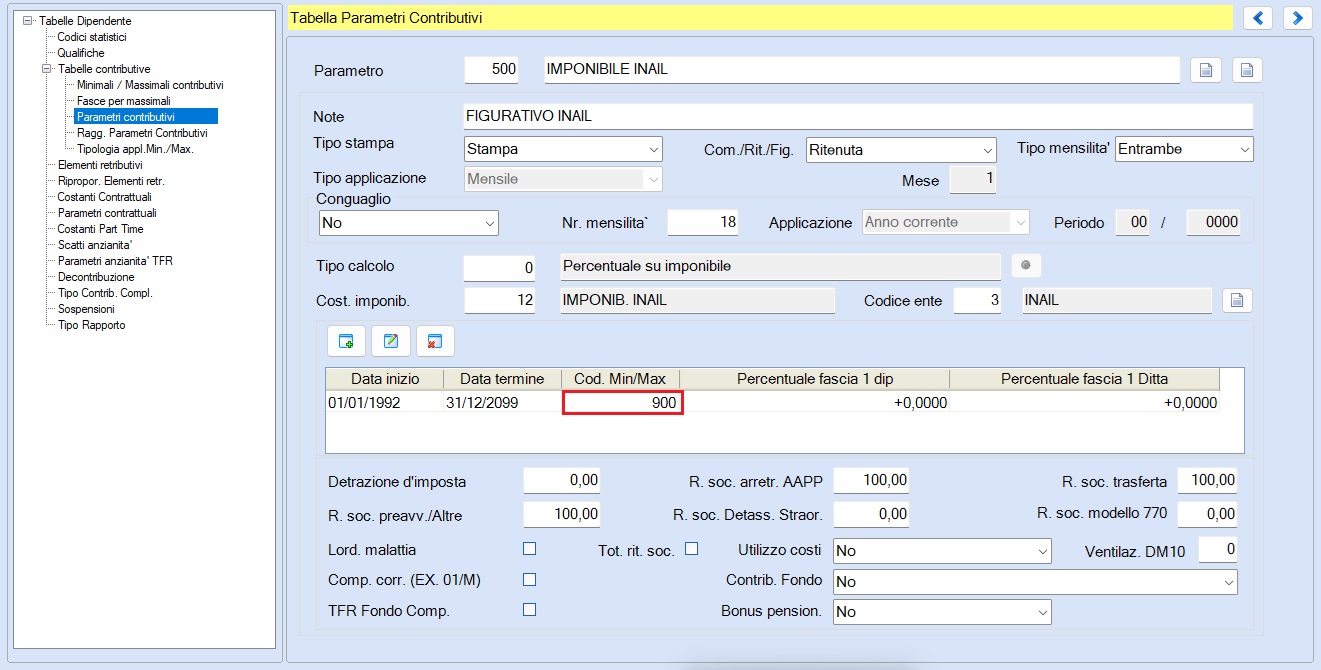Select Cod. Min/Max cell value 900
Screen dimensions: 1321x670
622,403
